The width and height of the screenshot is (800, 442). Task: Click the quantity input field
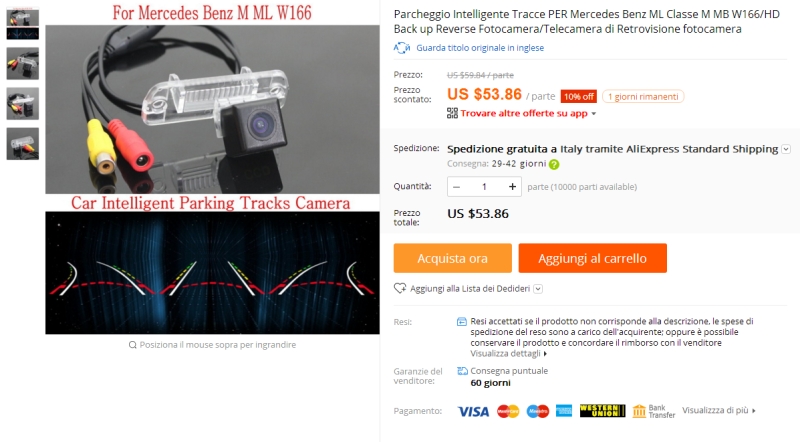point(484,187)
